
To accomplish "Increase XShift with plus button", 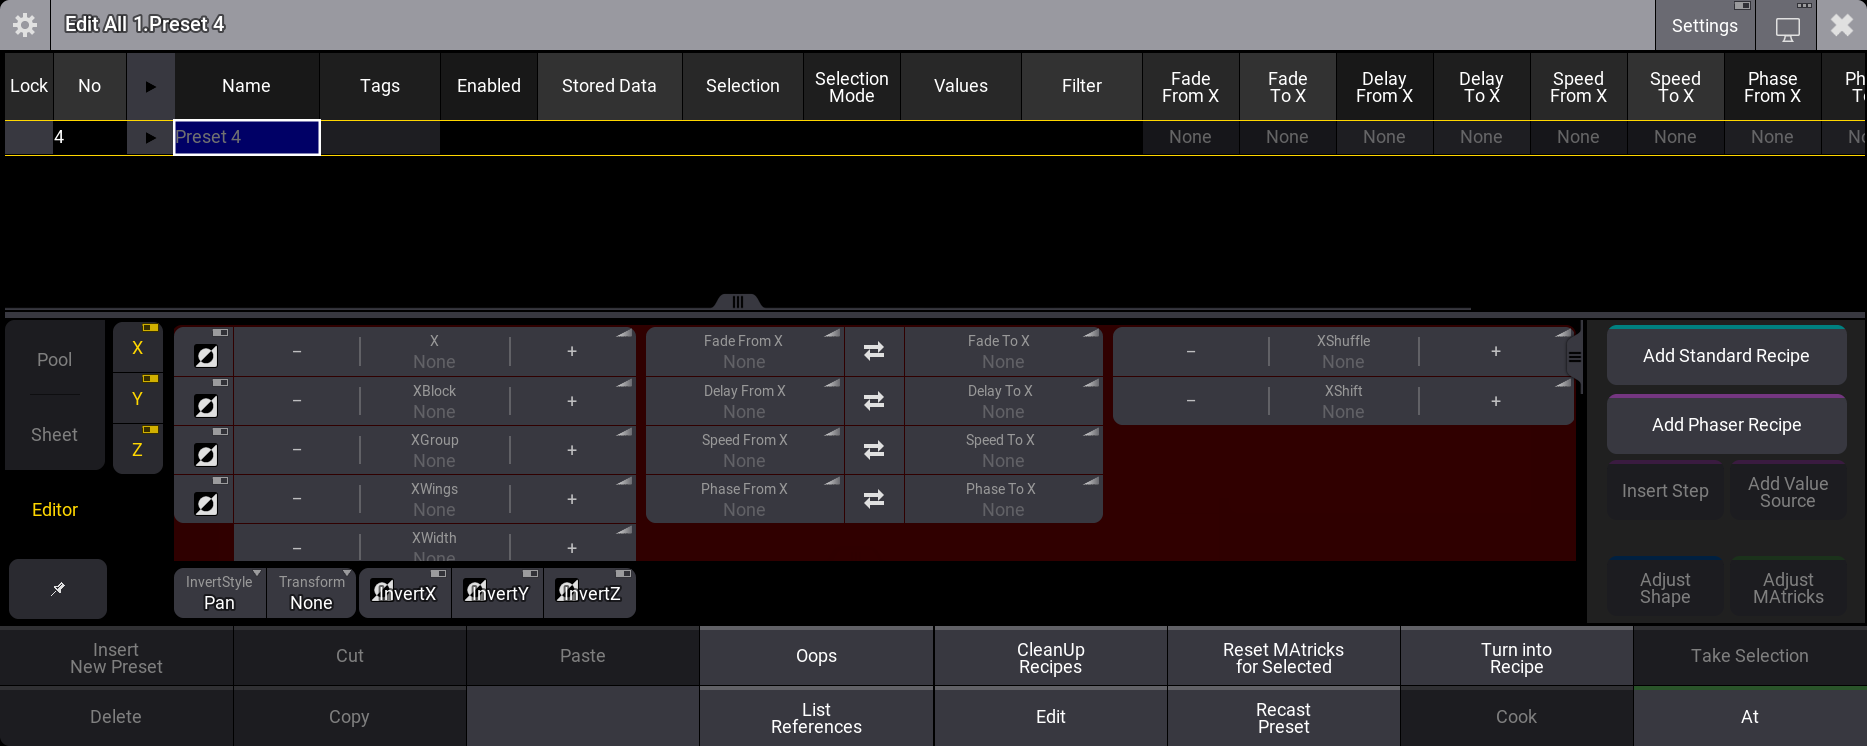I will coord(1496,401).
